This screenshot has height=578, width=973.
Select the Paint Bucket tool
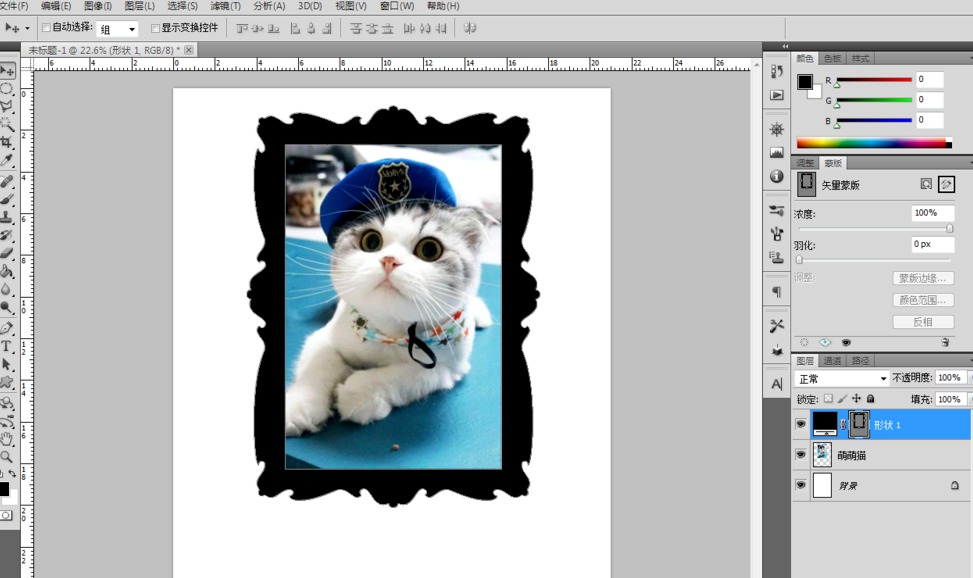coord(7,271)
